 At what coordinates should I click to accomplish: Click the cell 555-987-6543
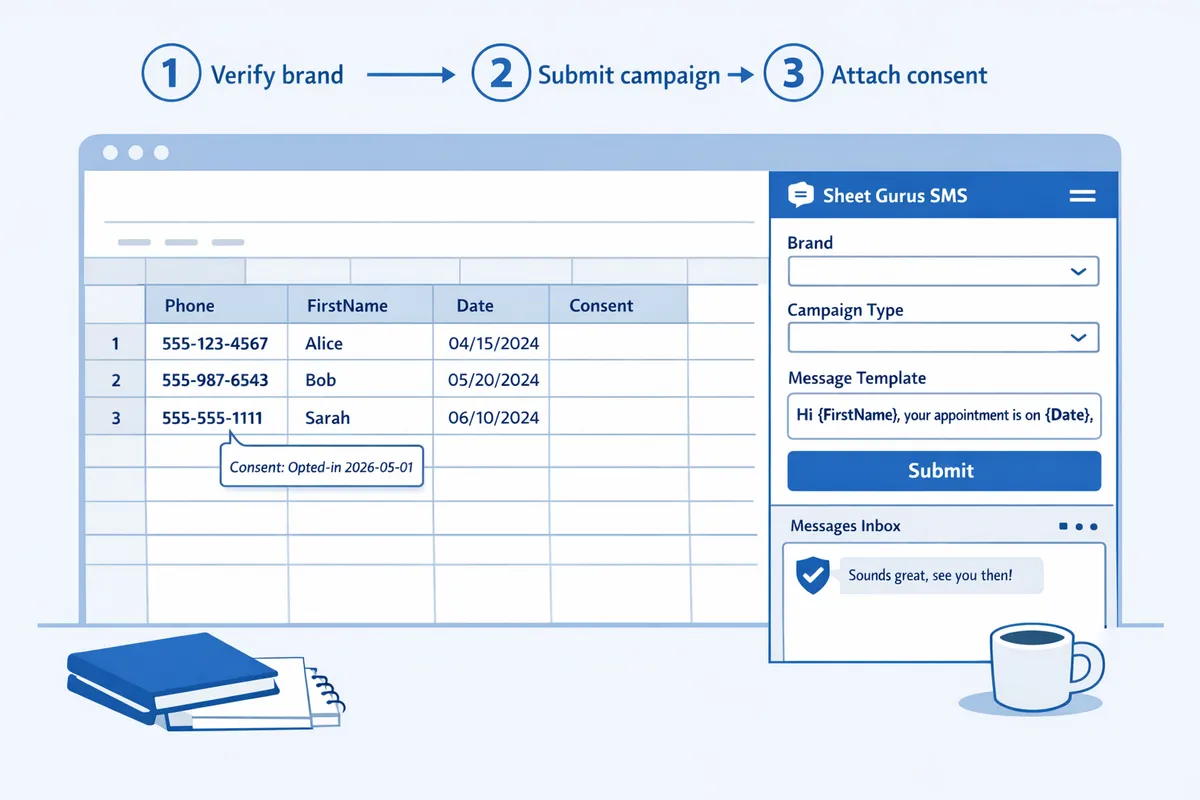217,380
